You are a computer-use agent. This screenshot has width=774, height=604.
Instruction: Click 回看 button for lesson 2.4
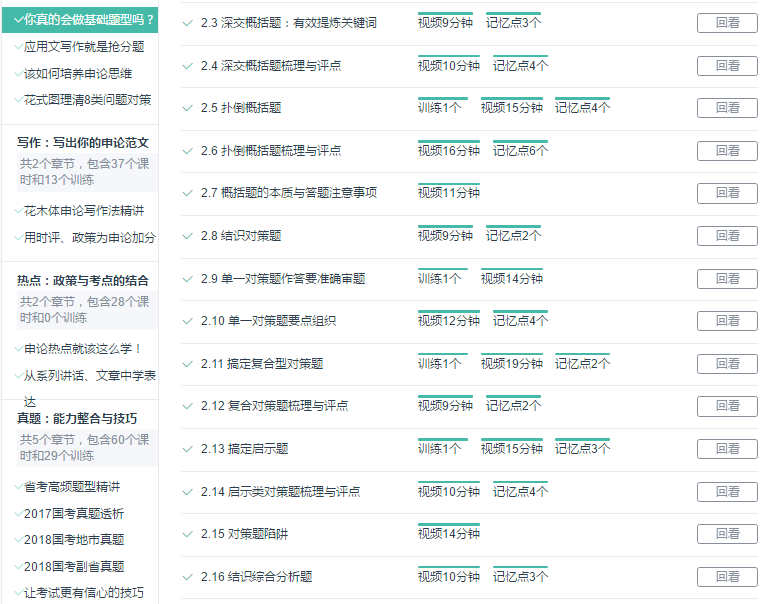pyautogui.click(x=727, y=66)
